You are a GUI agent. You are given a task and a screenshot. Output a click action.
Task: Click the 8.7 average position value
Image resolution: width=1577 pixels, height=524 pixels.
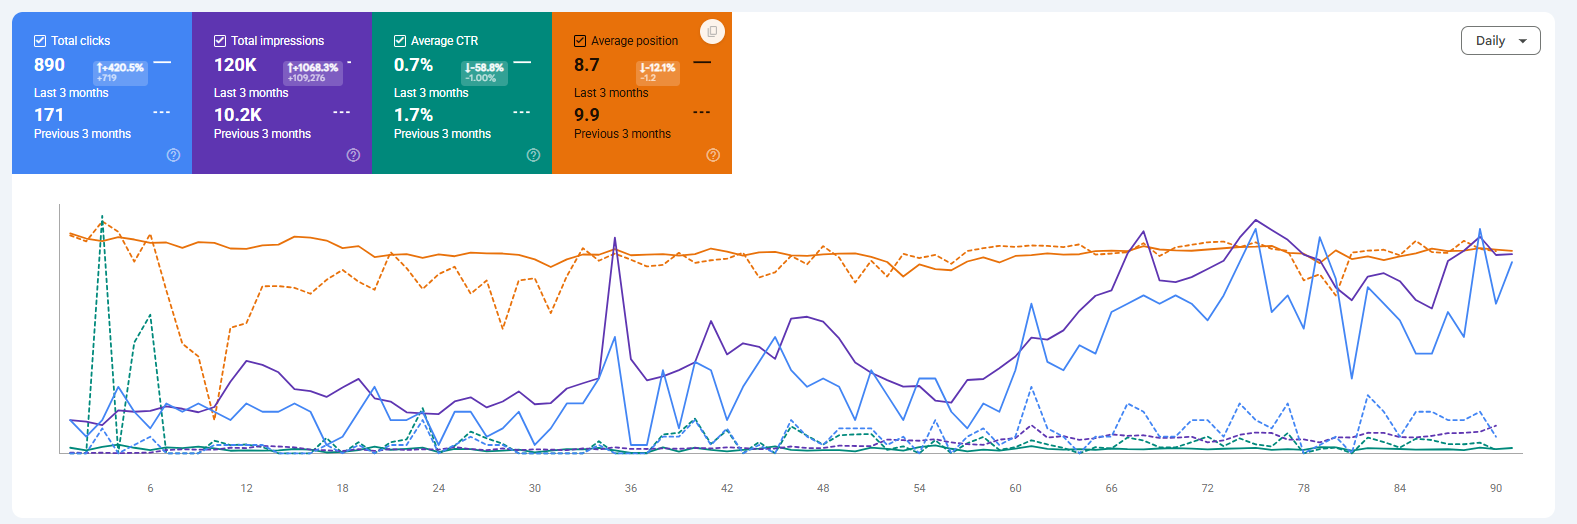[587, 65]
